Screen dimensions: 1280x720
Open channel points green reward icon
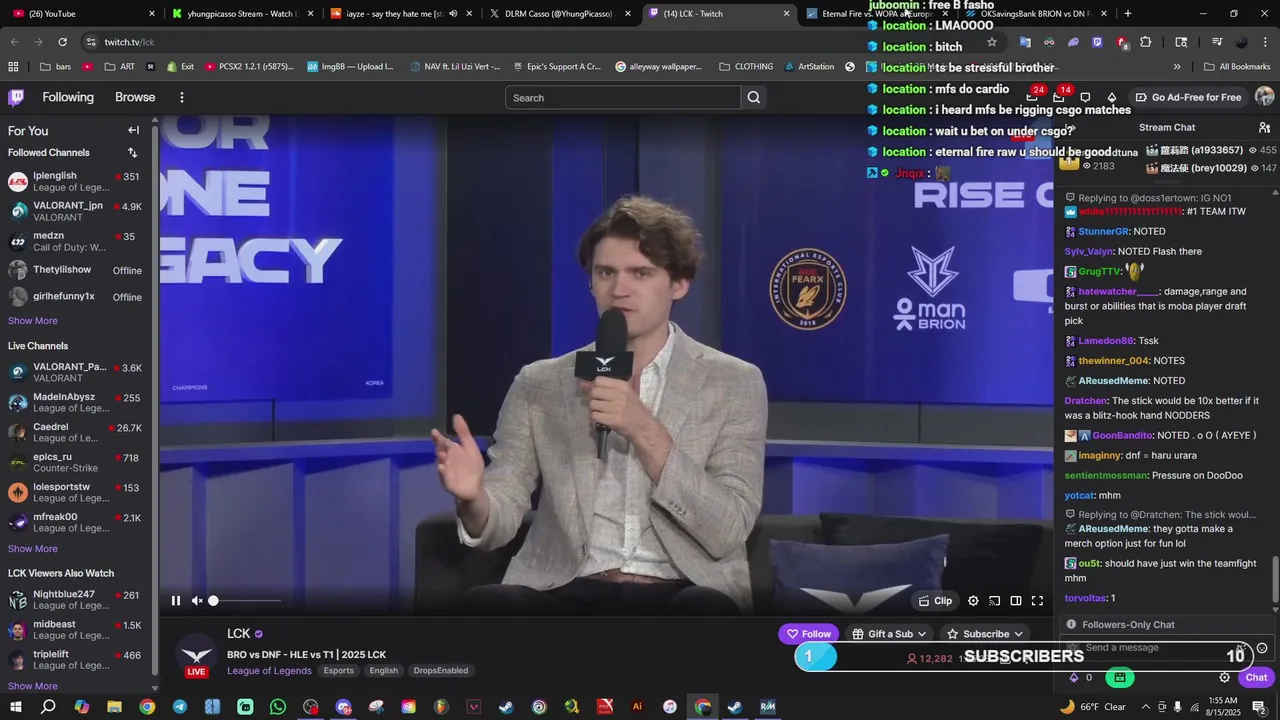click(1120, 678)
